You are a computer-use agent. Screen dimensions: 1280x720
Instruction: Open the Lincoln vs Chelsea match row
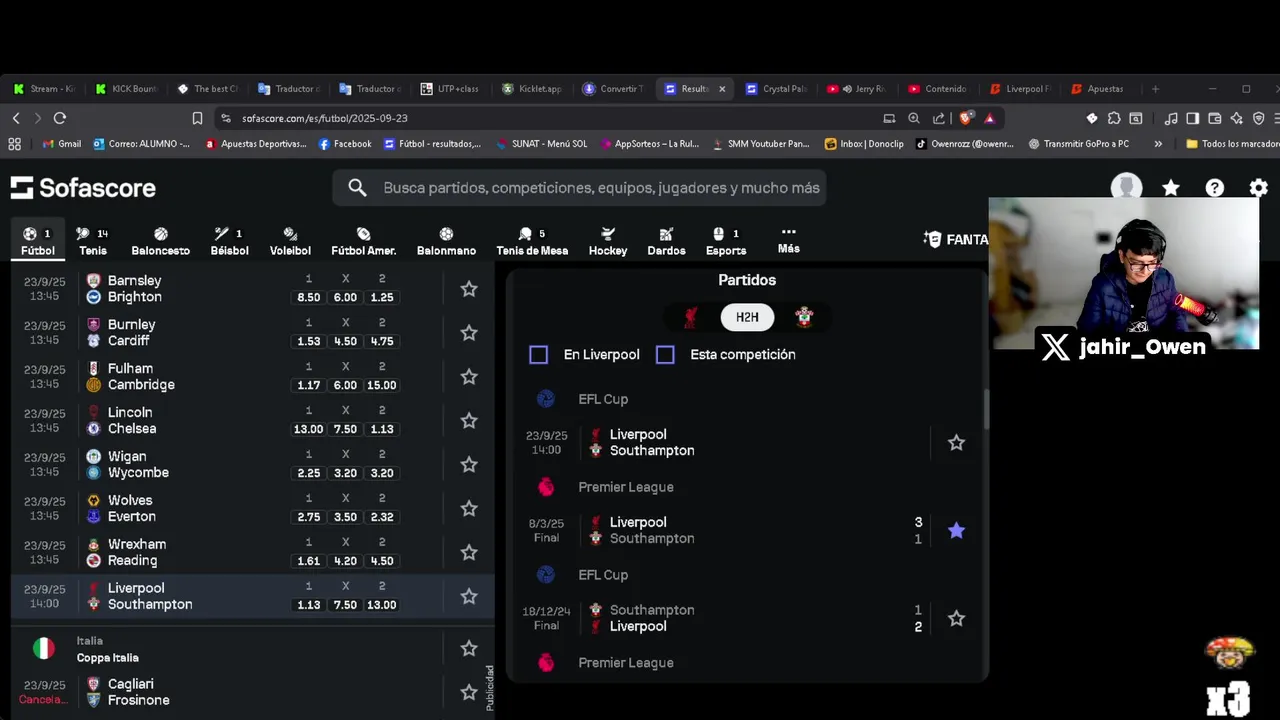[252, 421]
